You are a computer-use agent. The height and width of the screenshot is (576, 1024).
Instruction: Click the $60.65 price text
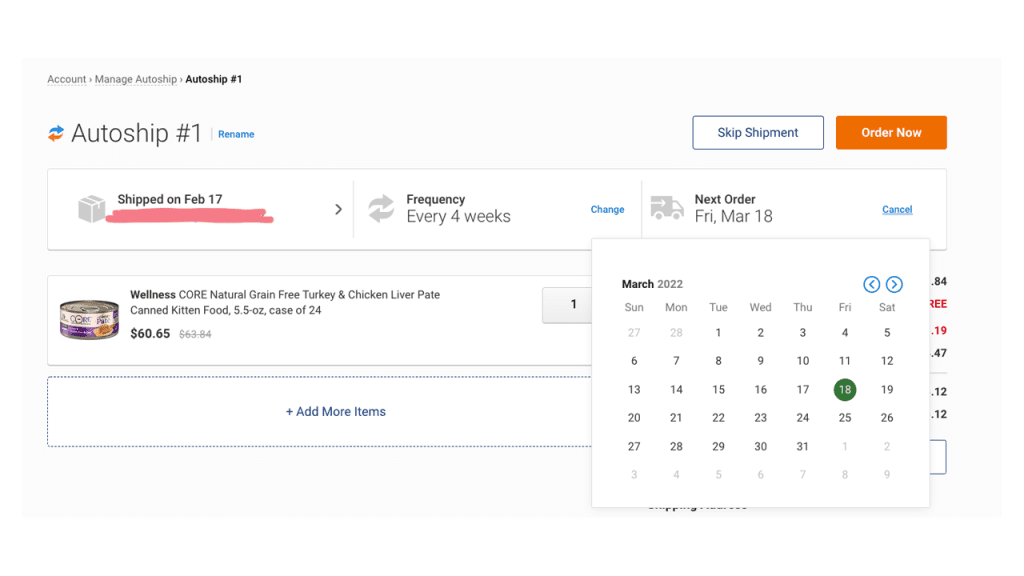pyautogui.click(x=150, y=334)
